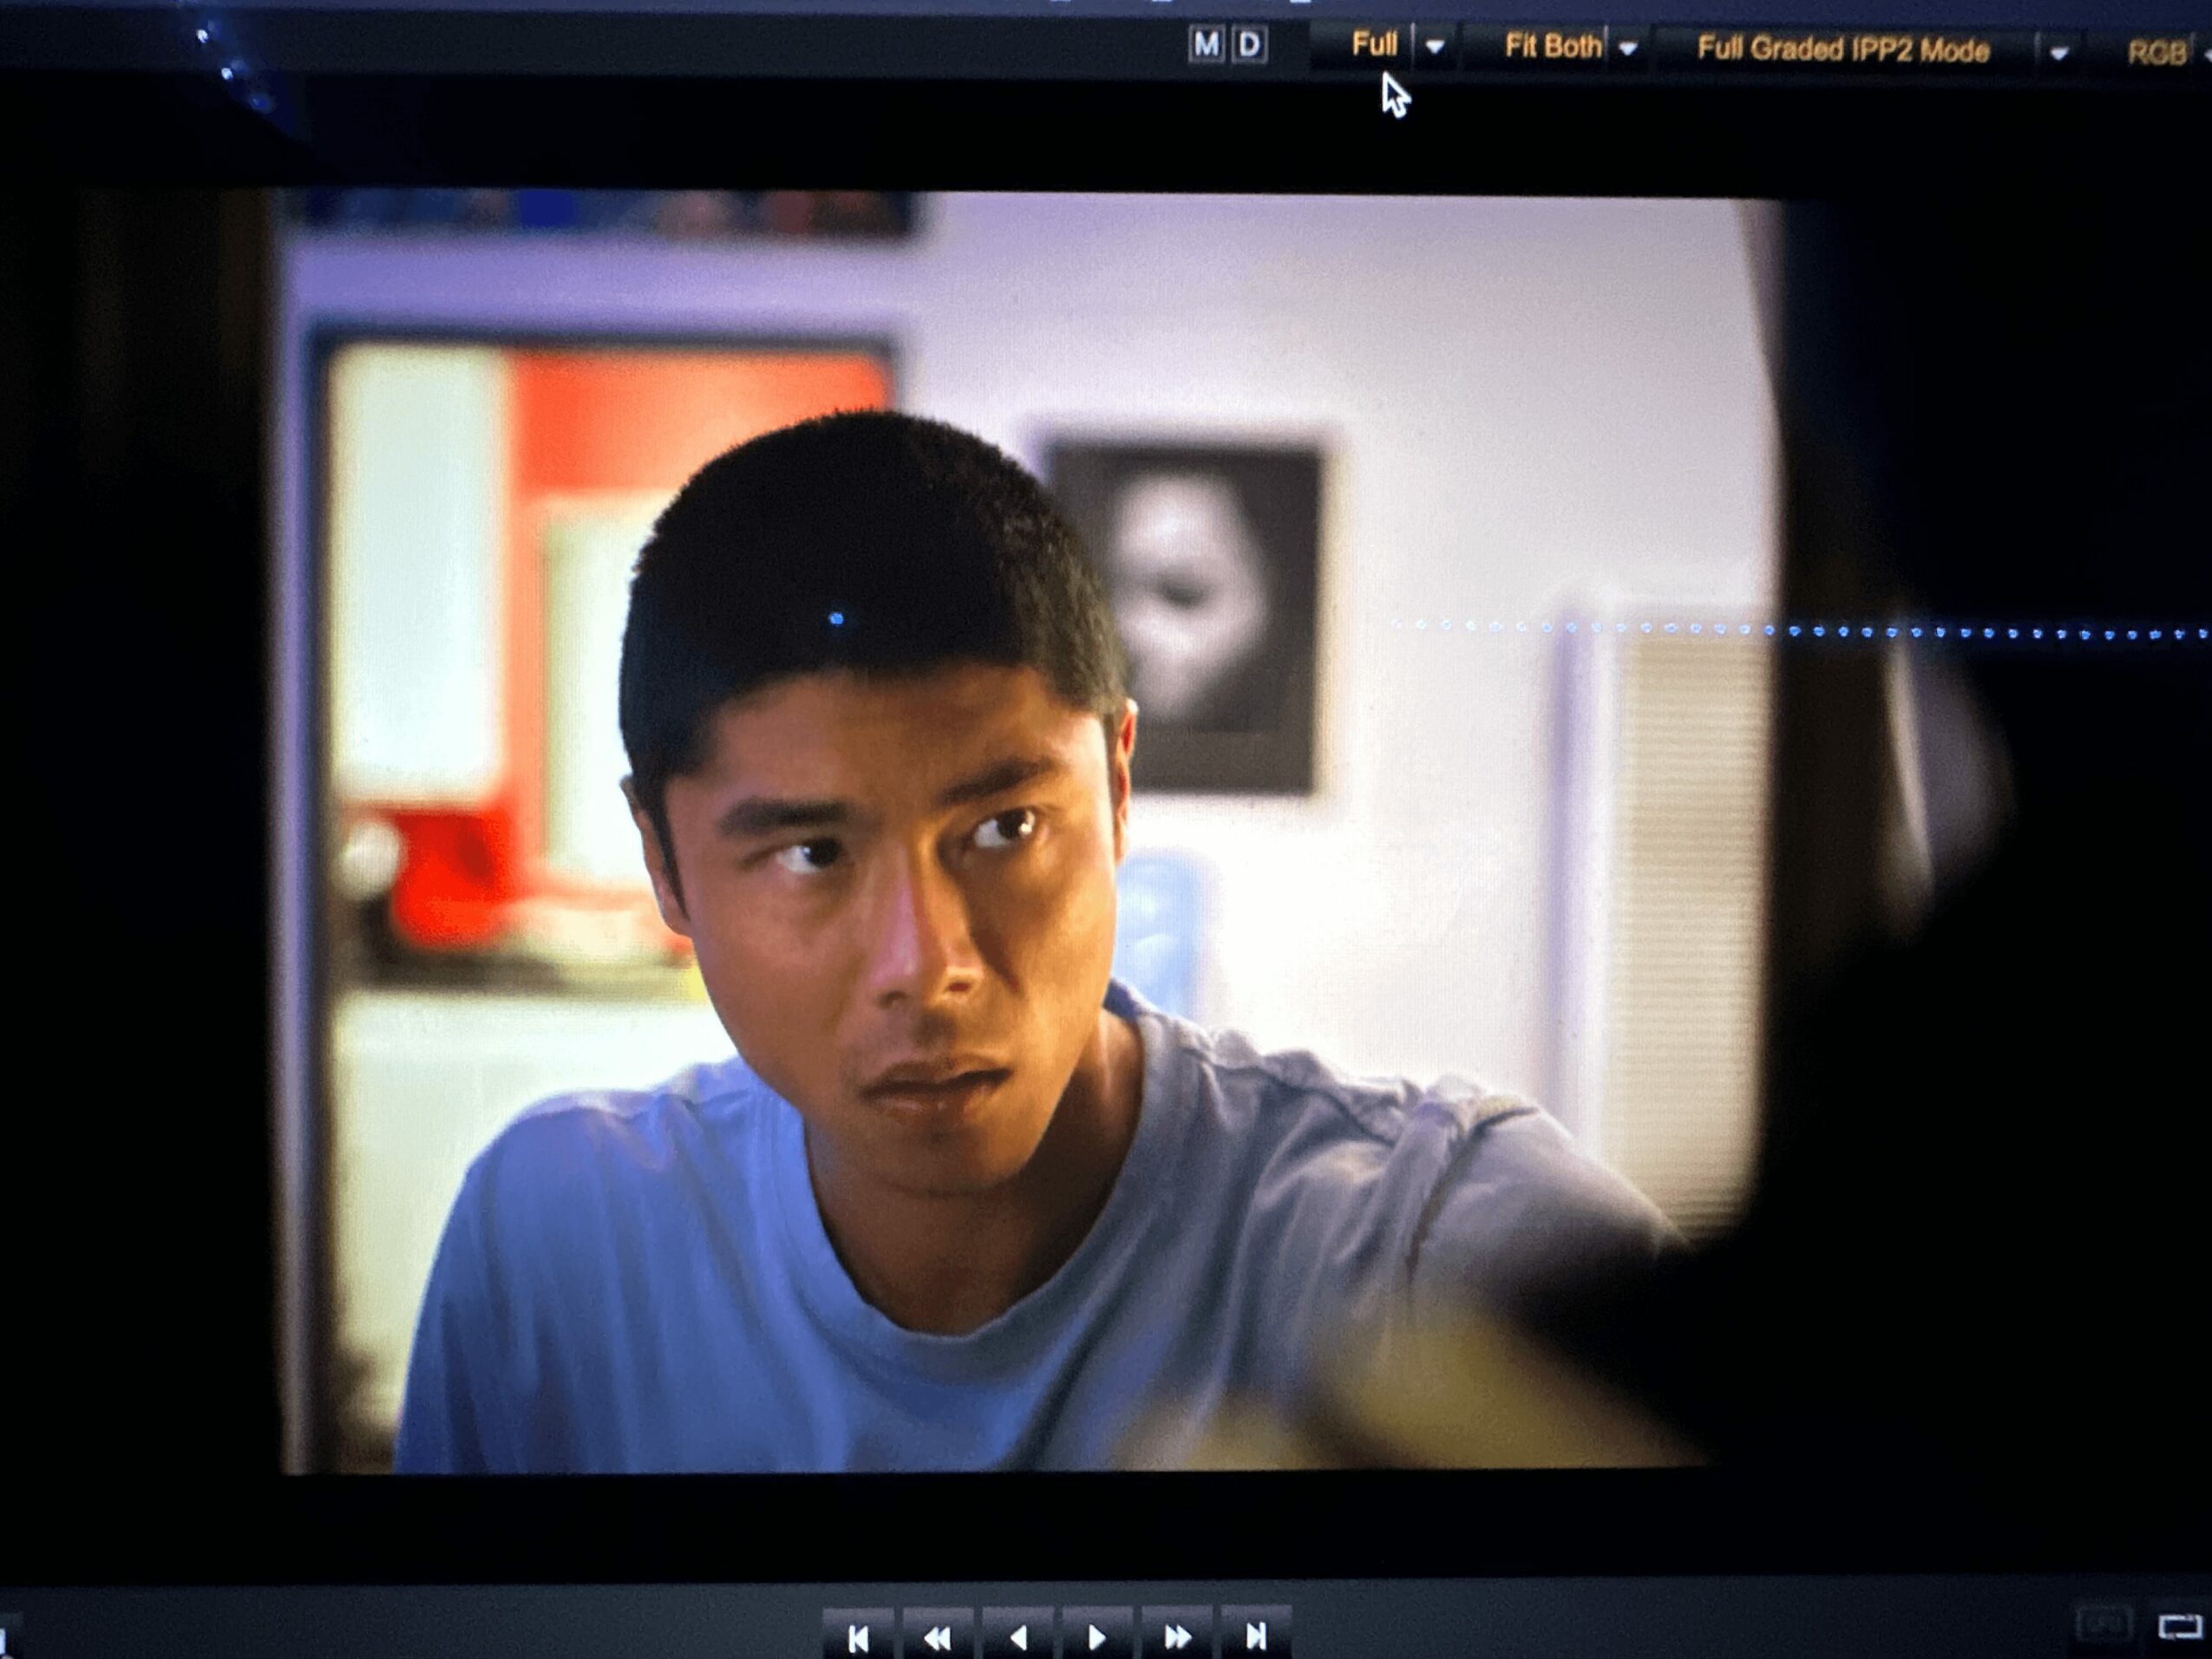
Task: Jump to the first frame
Action: pos(857,1637)
